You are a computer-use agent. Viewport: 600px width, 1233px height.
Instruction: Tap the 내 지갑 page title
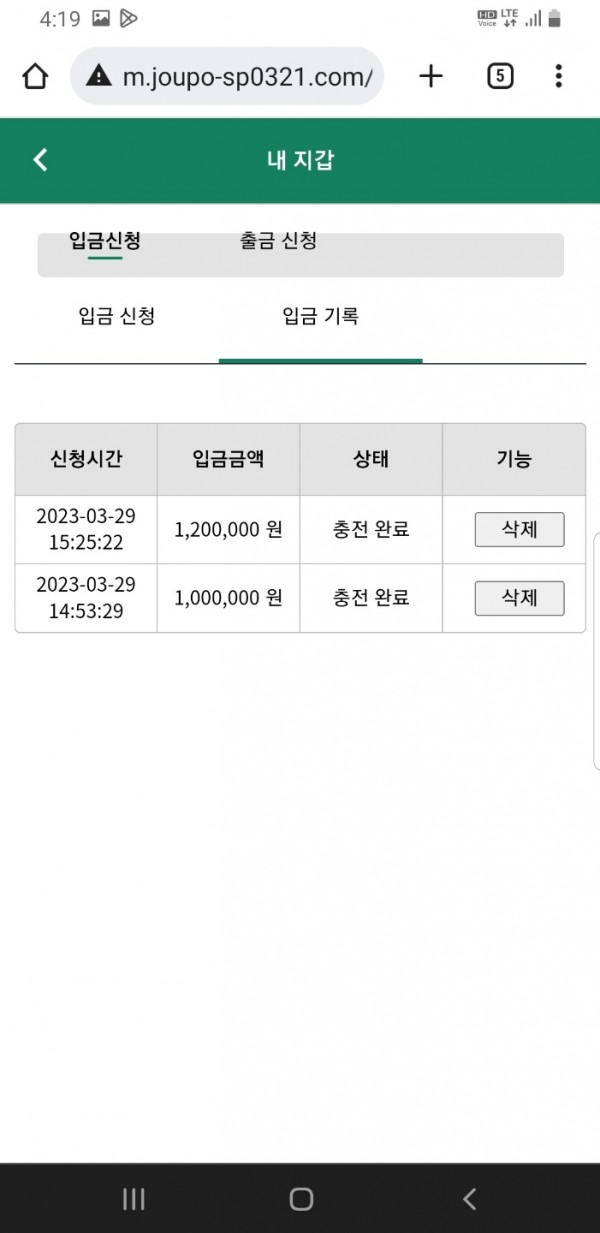point(300,160)
